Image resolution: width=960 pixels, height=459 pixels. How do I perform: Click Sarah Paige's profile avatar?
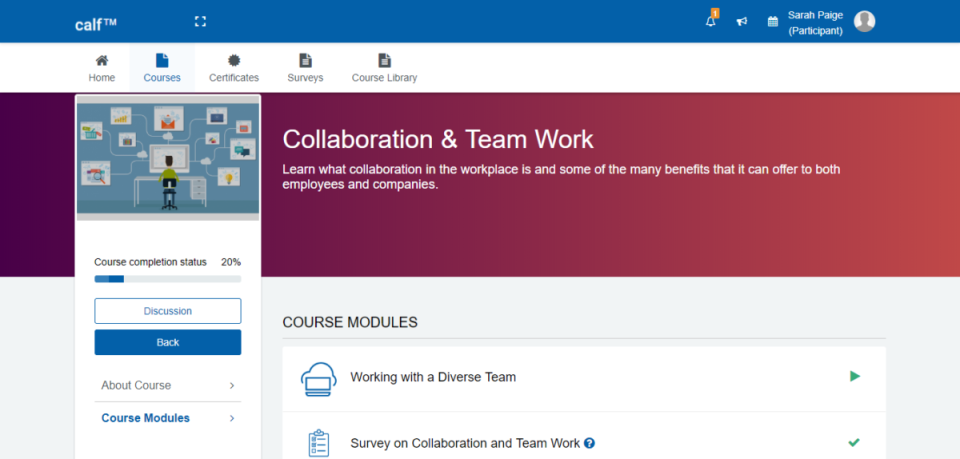[x=864, y=21]
